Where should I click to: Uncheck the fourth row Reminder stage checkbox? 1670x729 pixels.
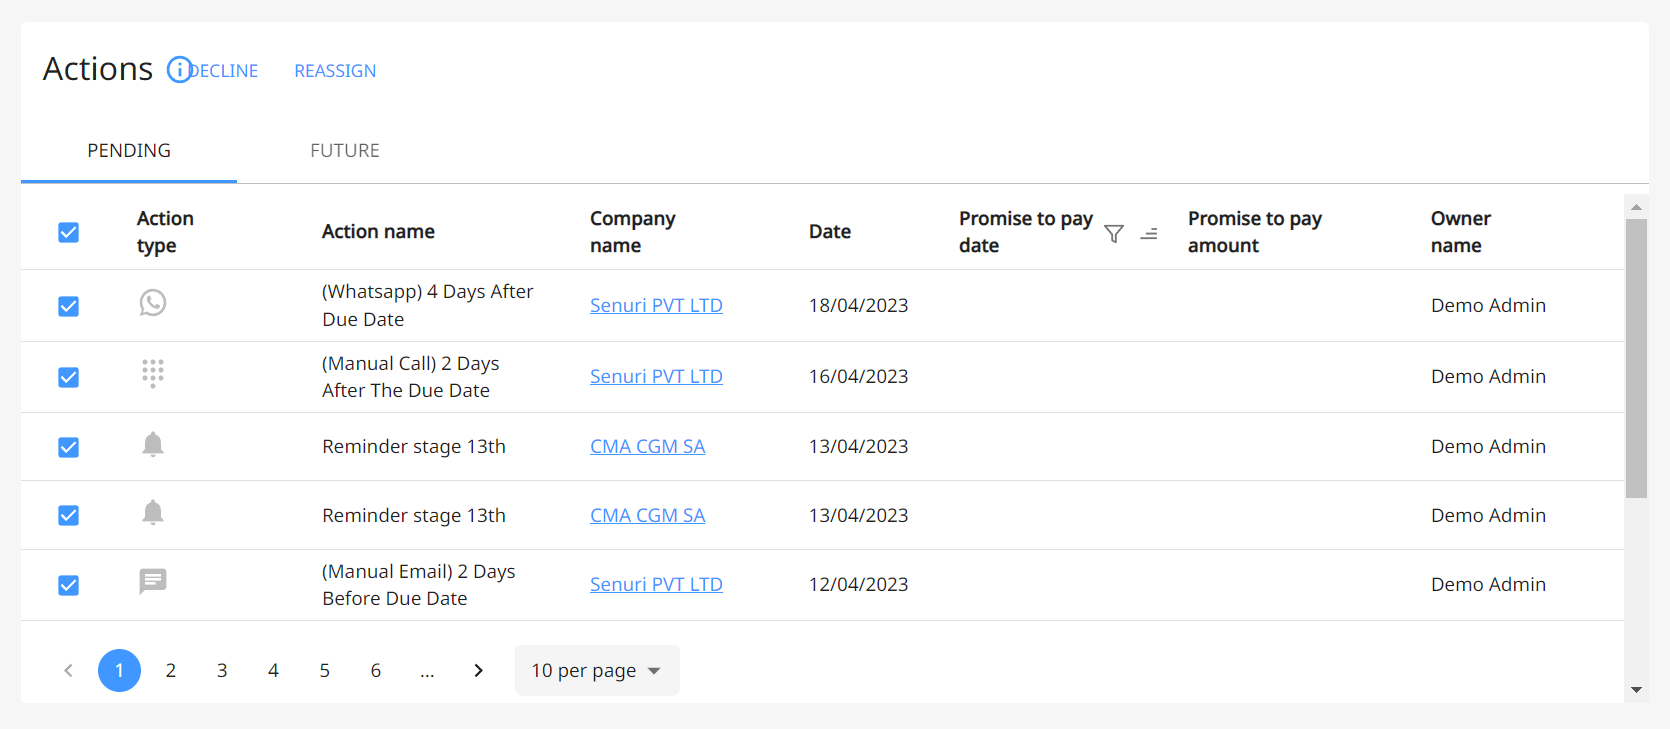[68, 515]
